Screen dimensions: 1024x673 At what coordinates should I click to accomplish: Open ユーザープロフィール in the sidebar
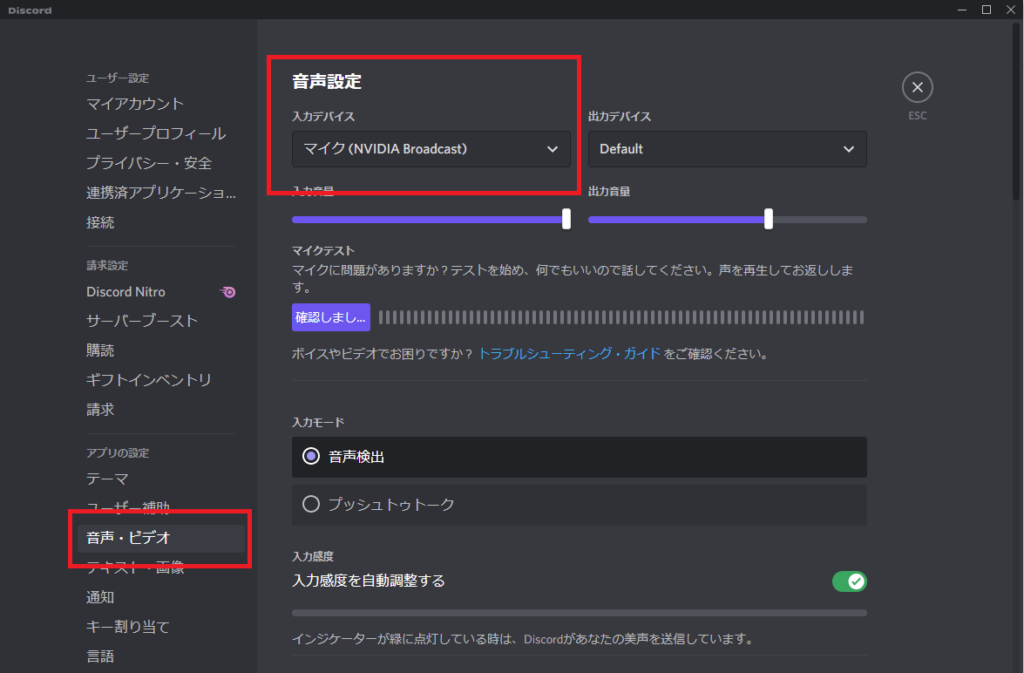click(155, 133)
